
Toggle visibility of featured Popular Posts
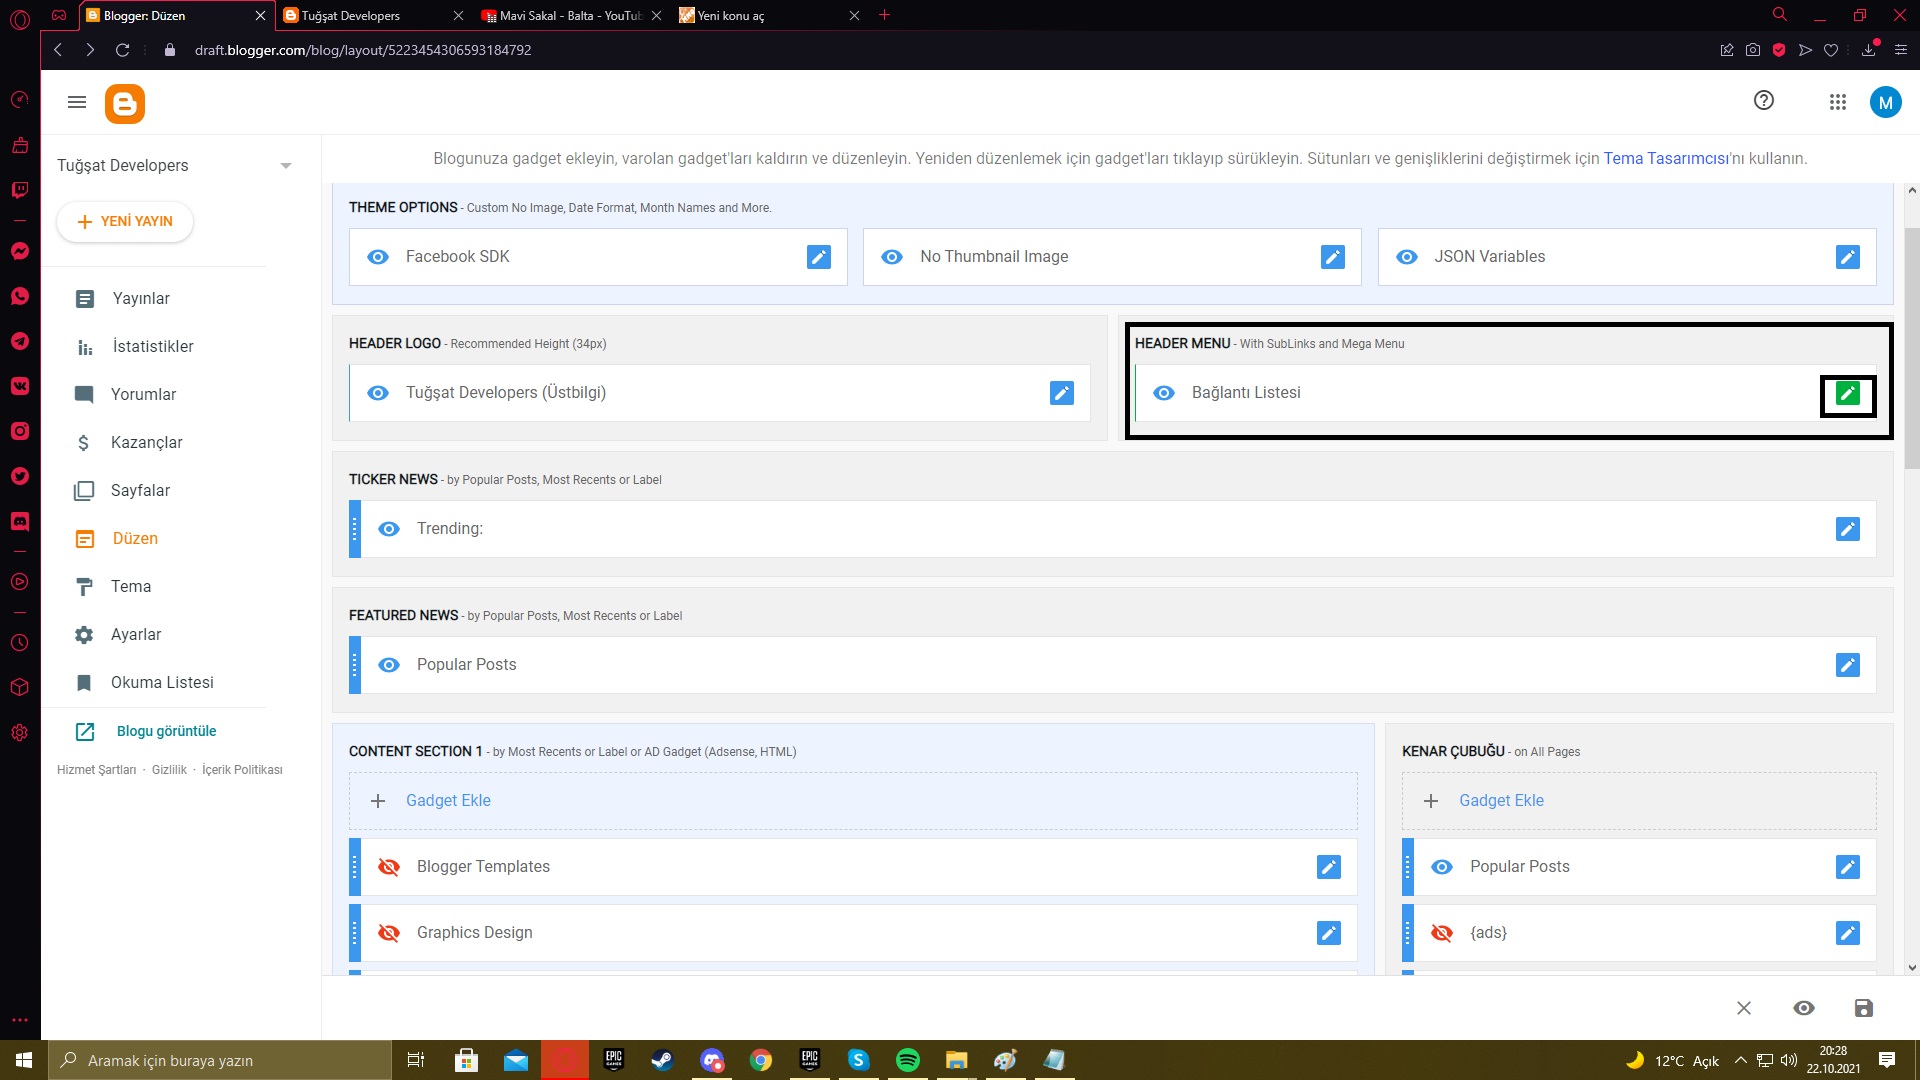(x=389, y=665)
